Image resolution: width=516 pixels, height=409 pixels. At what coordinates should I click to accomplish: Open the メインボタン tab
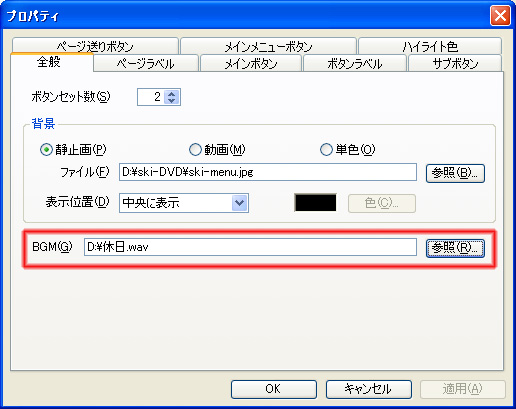coord(251,63)
